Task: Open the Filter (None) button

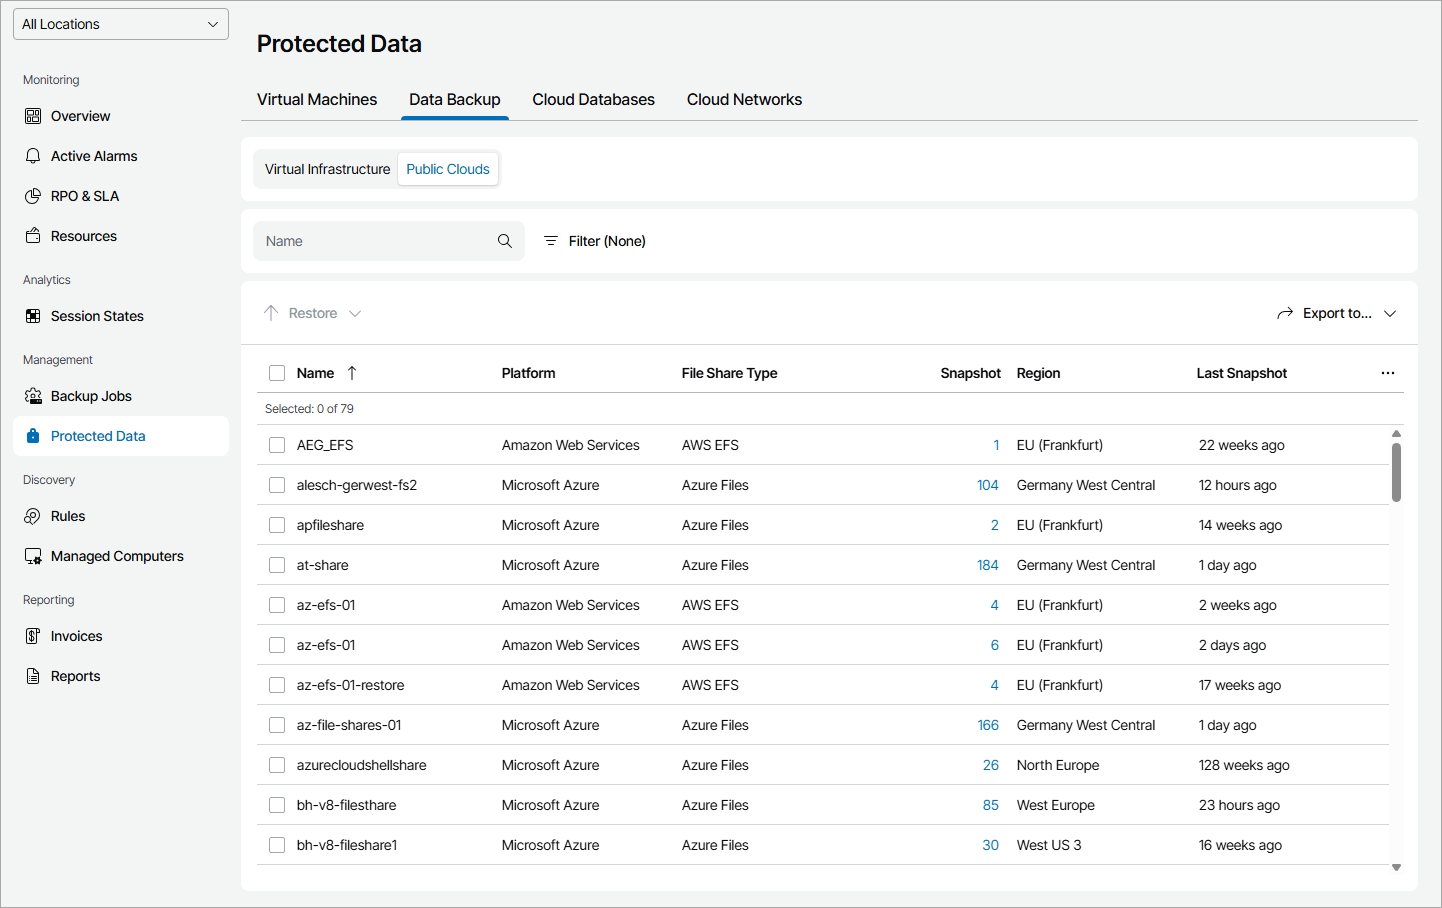Action: point(594,241)
